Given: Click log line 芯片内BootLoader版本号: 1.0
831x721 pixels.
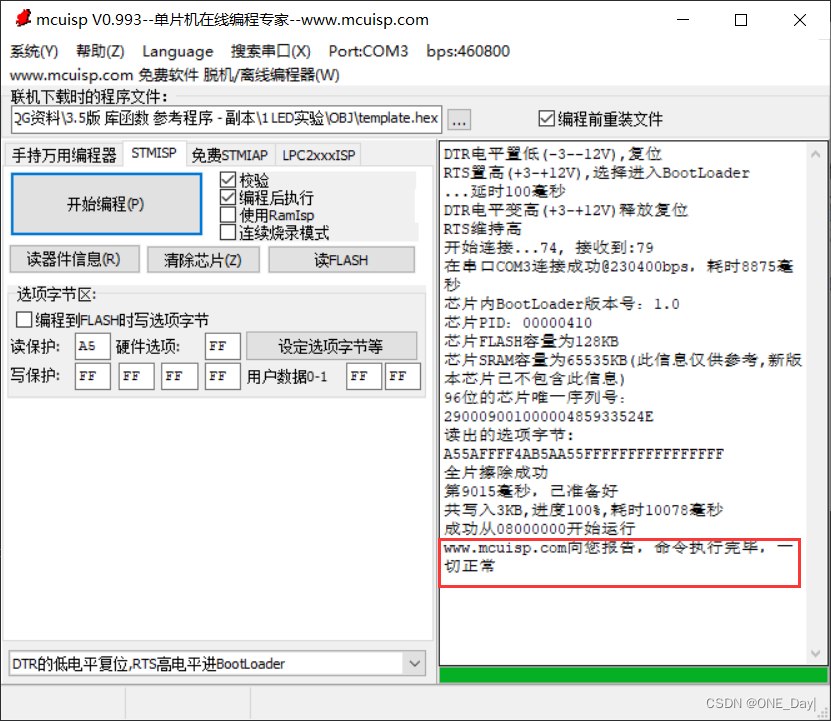Looking at the screenshot, I should 562,304.
